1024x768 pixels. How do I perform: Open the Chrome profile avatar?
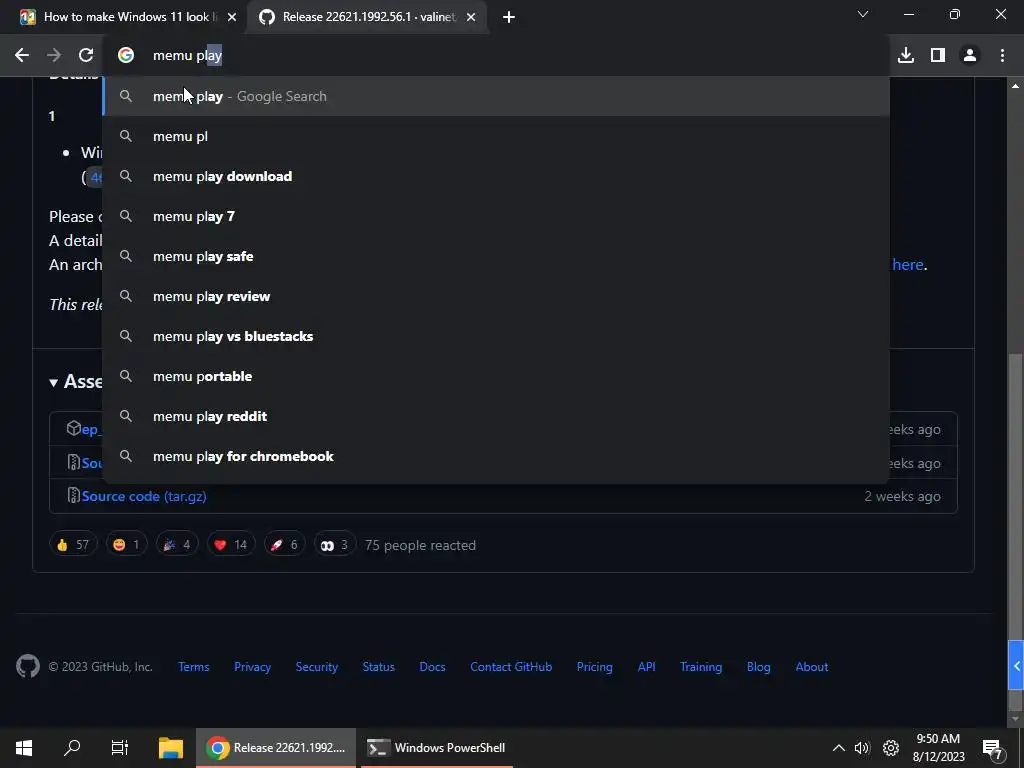point(970,56)
